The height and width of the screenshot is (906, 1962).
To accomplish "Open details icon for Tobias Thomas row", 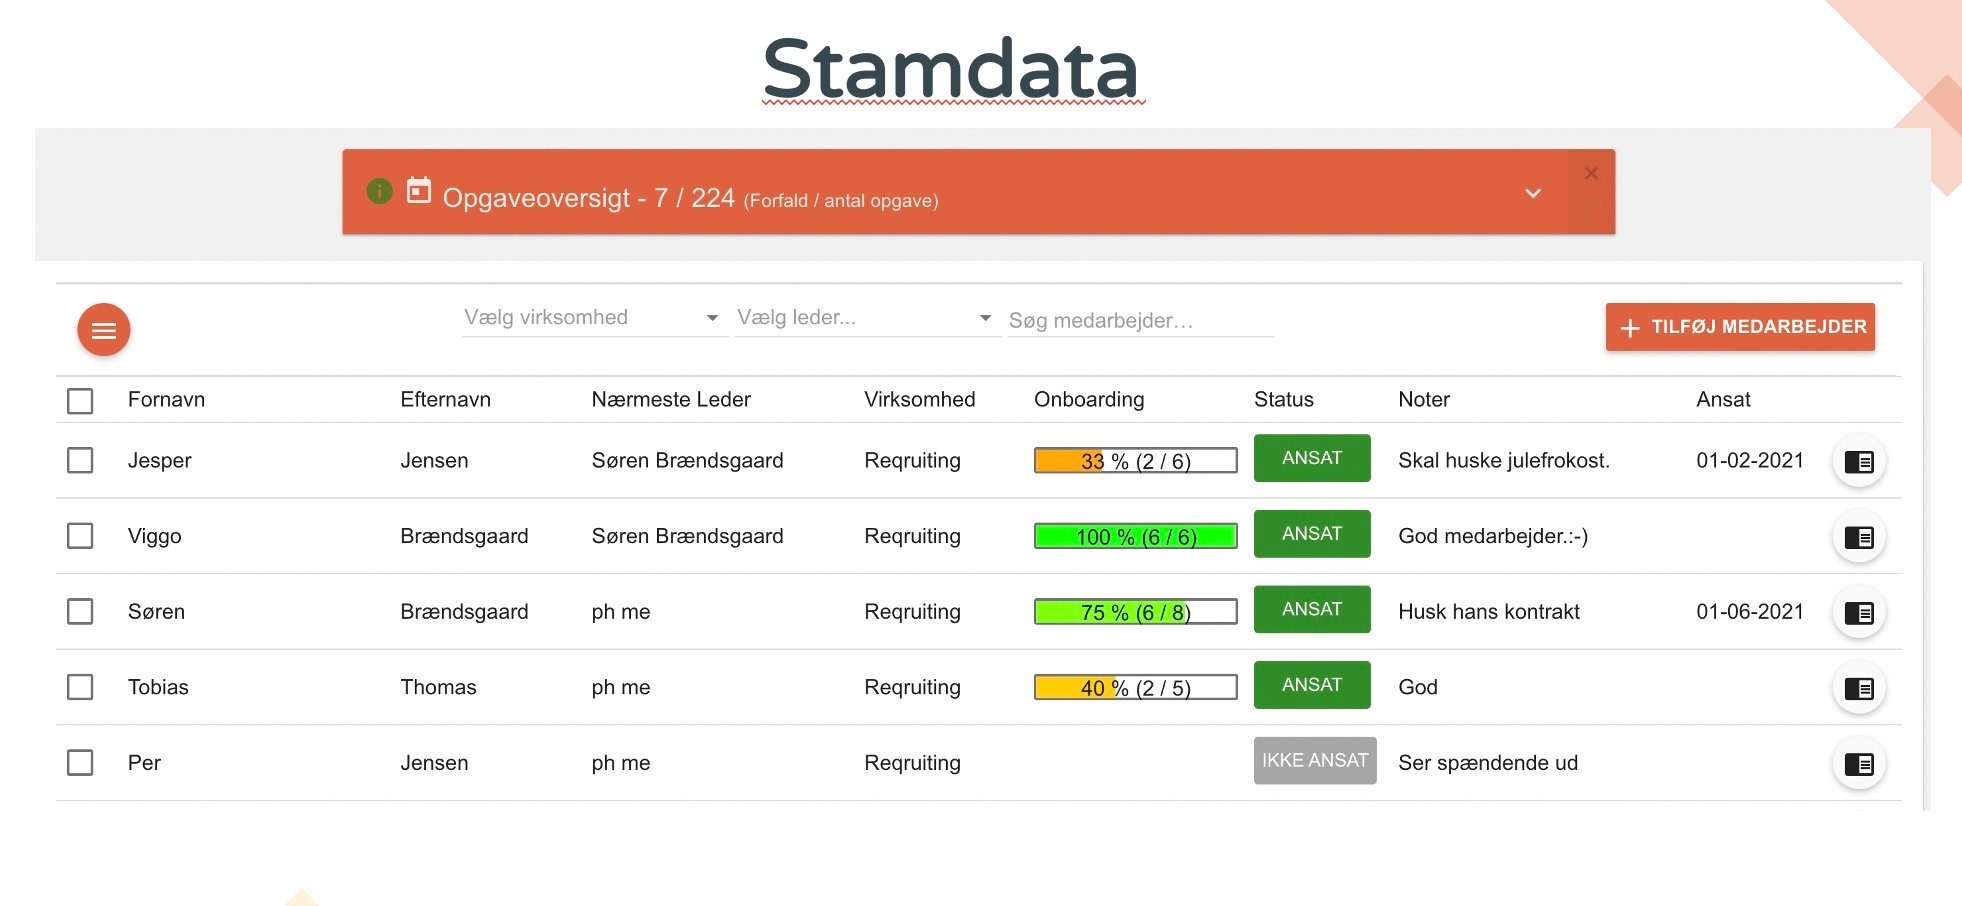I will (x=1859, y=688).
